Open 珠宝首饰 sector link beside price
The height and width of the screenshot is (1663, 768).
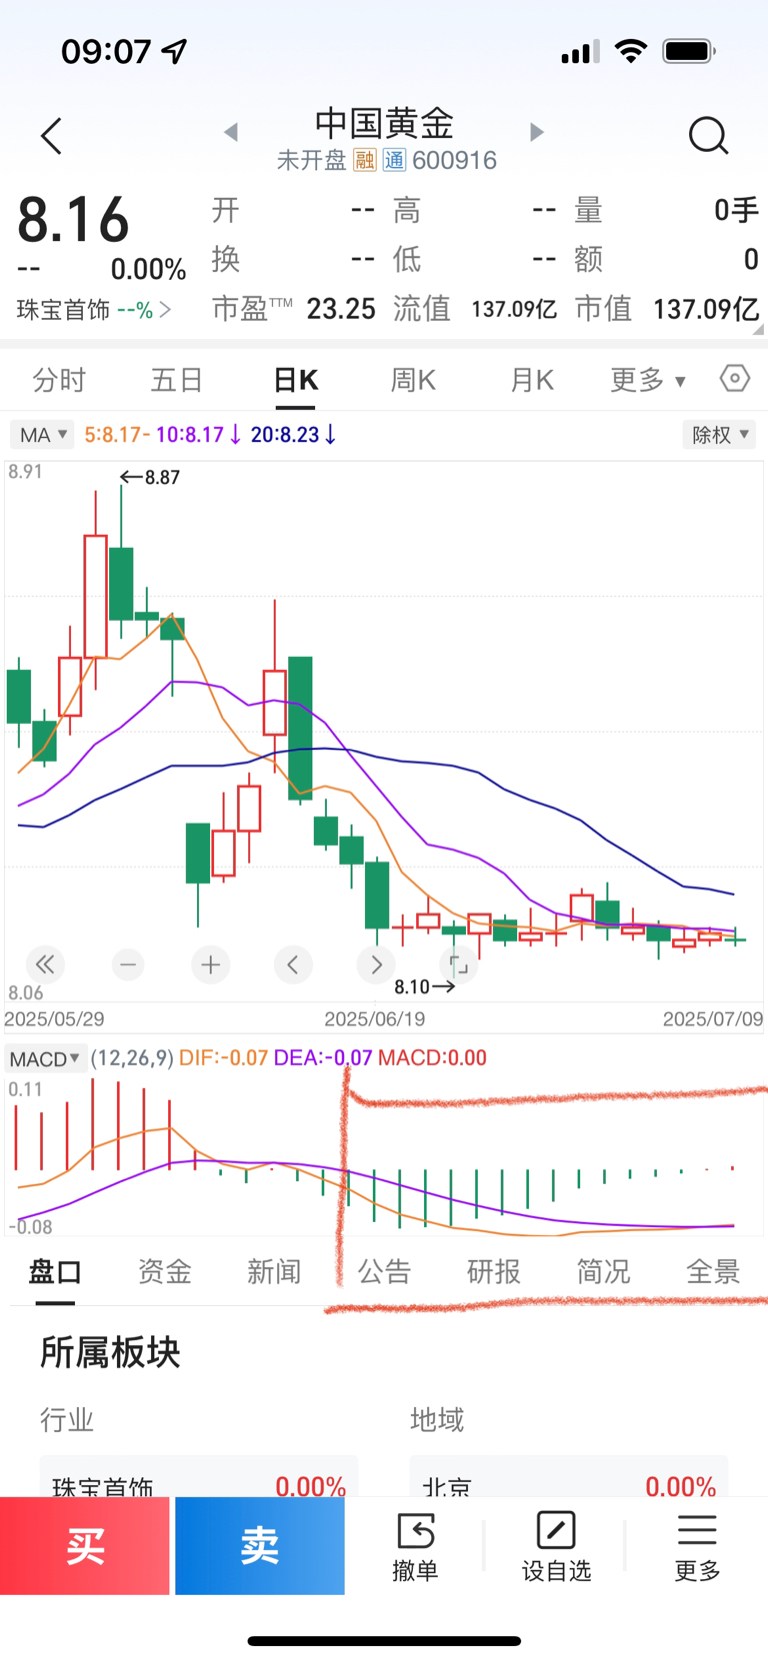[94, 310]
